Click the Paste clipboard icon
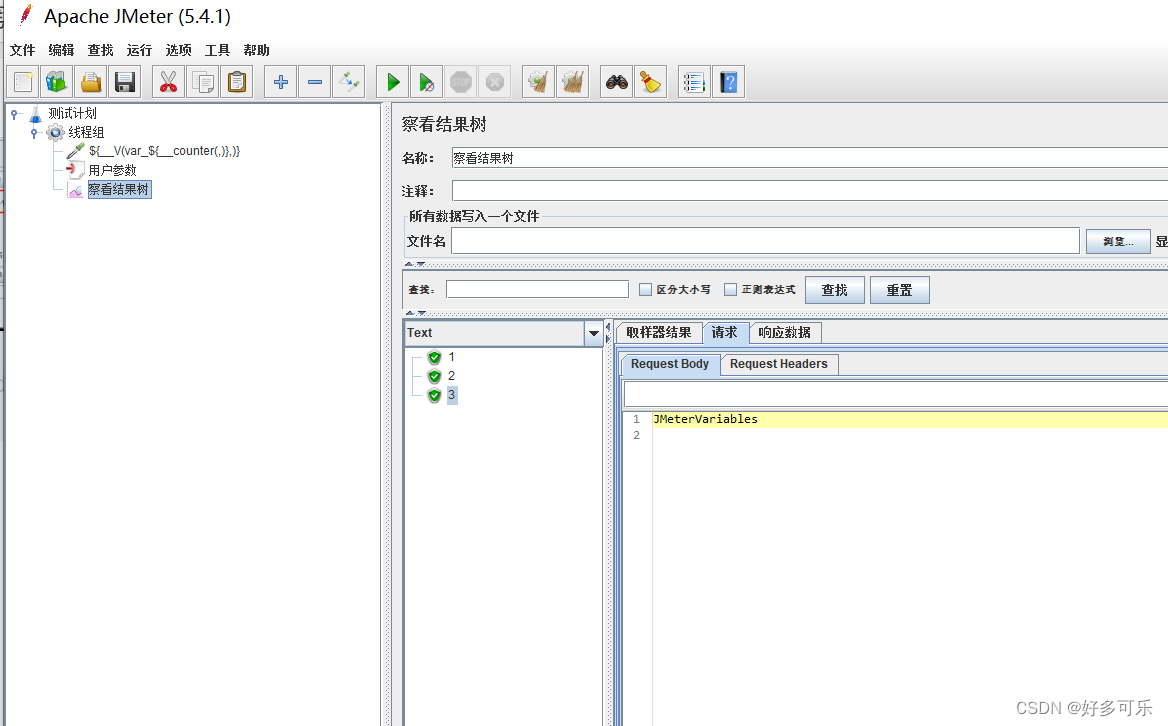 pos(237,82)
